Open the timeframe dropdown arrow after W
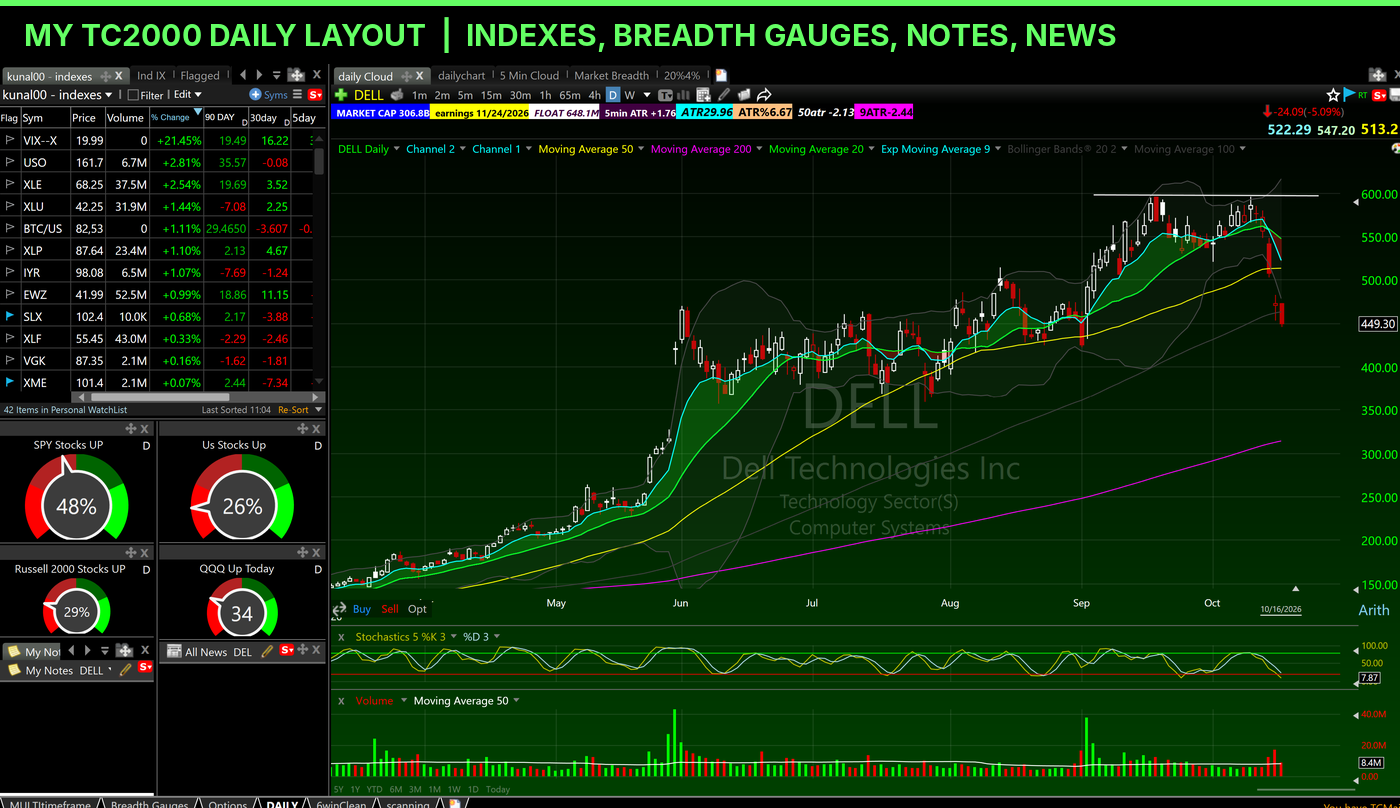The width and height of the screenshot is (1400, 808). 647,95
